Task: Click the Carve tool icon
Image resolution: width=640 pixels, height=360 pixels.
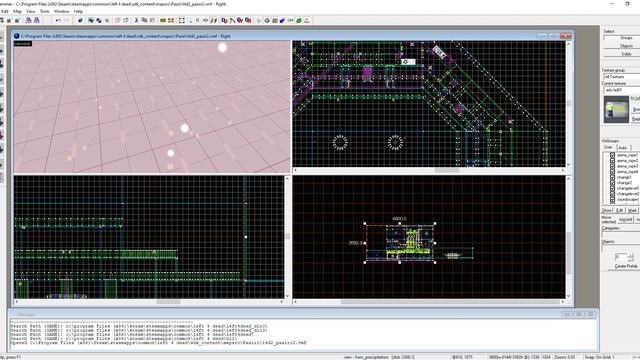Action: point(80,20)
